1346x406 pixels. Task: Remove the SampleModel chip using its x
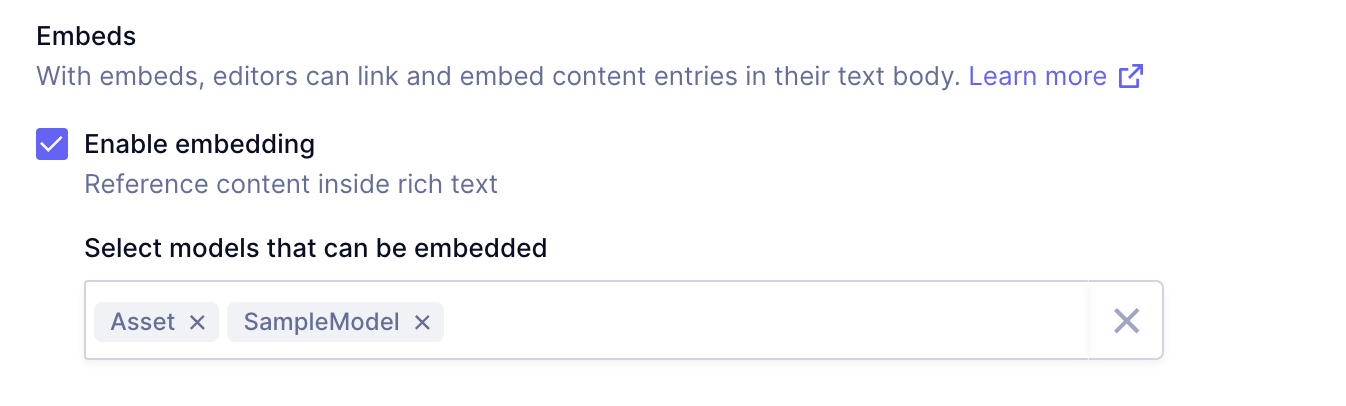pos(422,322)
